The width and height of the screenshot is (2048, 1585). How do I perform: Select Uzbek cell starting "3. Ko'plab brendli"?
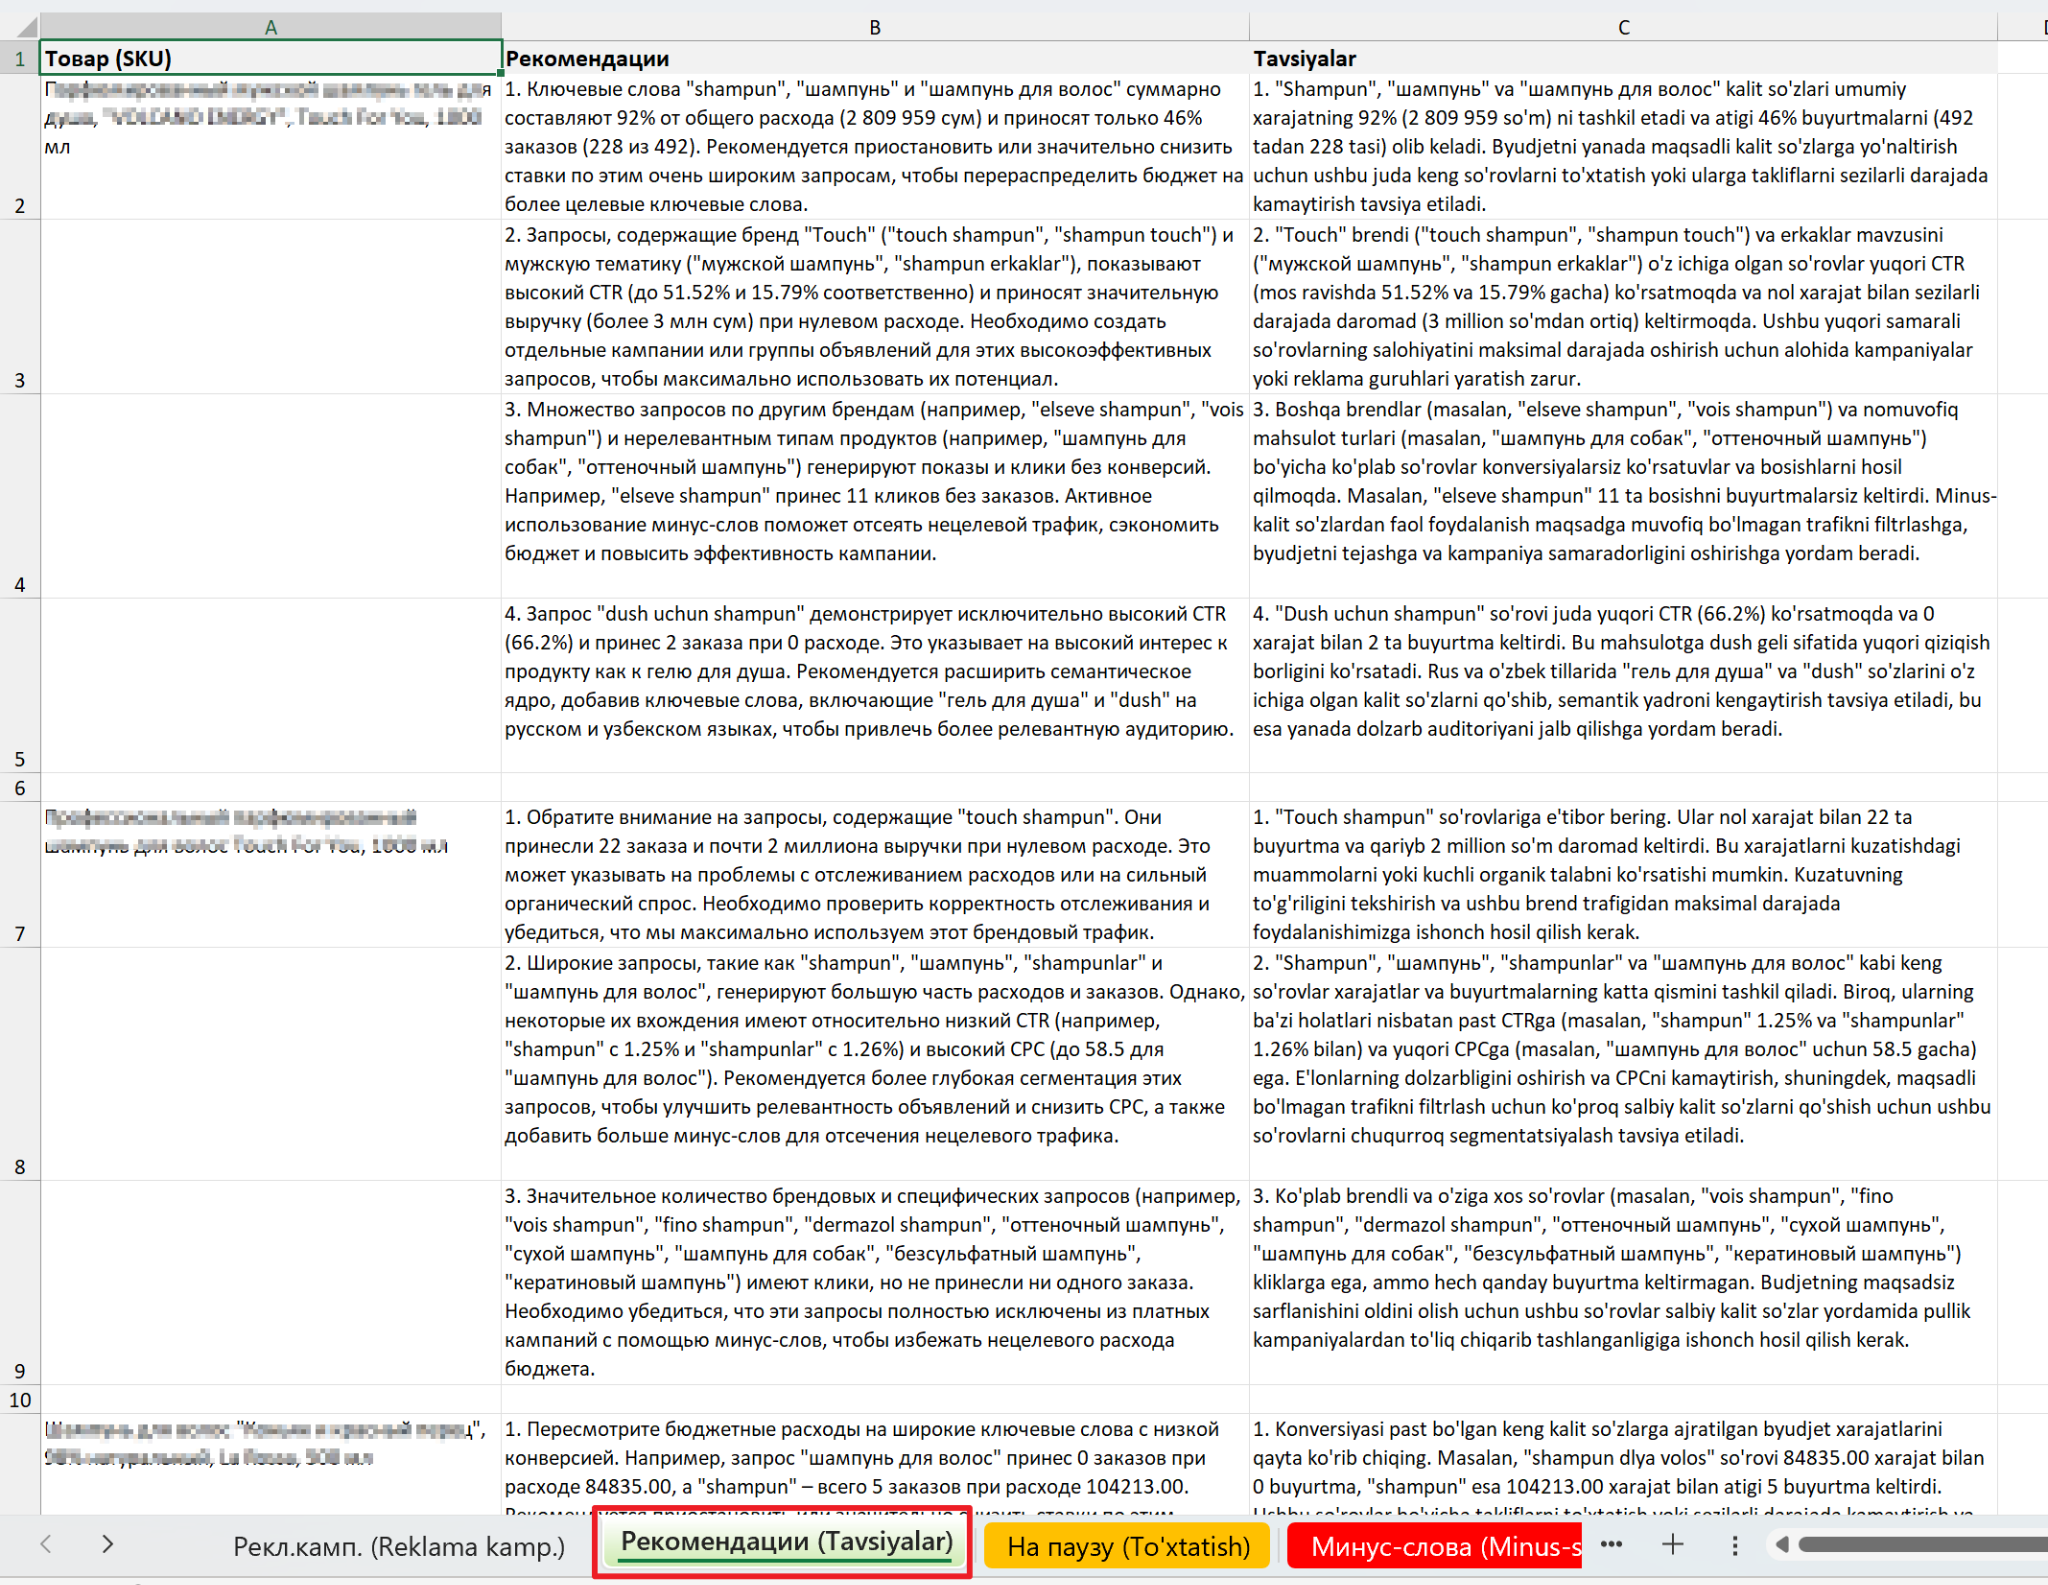coord(1623,1282)
